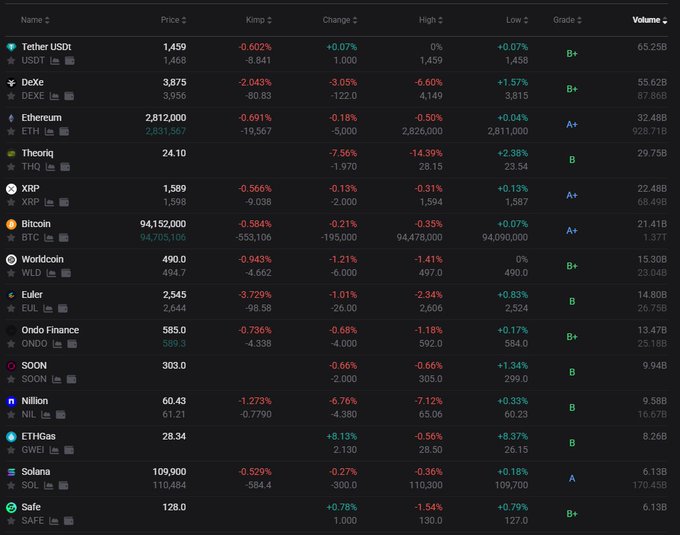This screenshot has width=680, height=535.
Task: Open chart icon for GWEI
Action: click(54, 450)
